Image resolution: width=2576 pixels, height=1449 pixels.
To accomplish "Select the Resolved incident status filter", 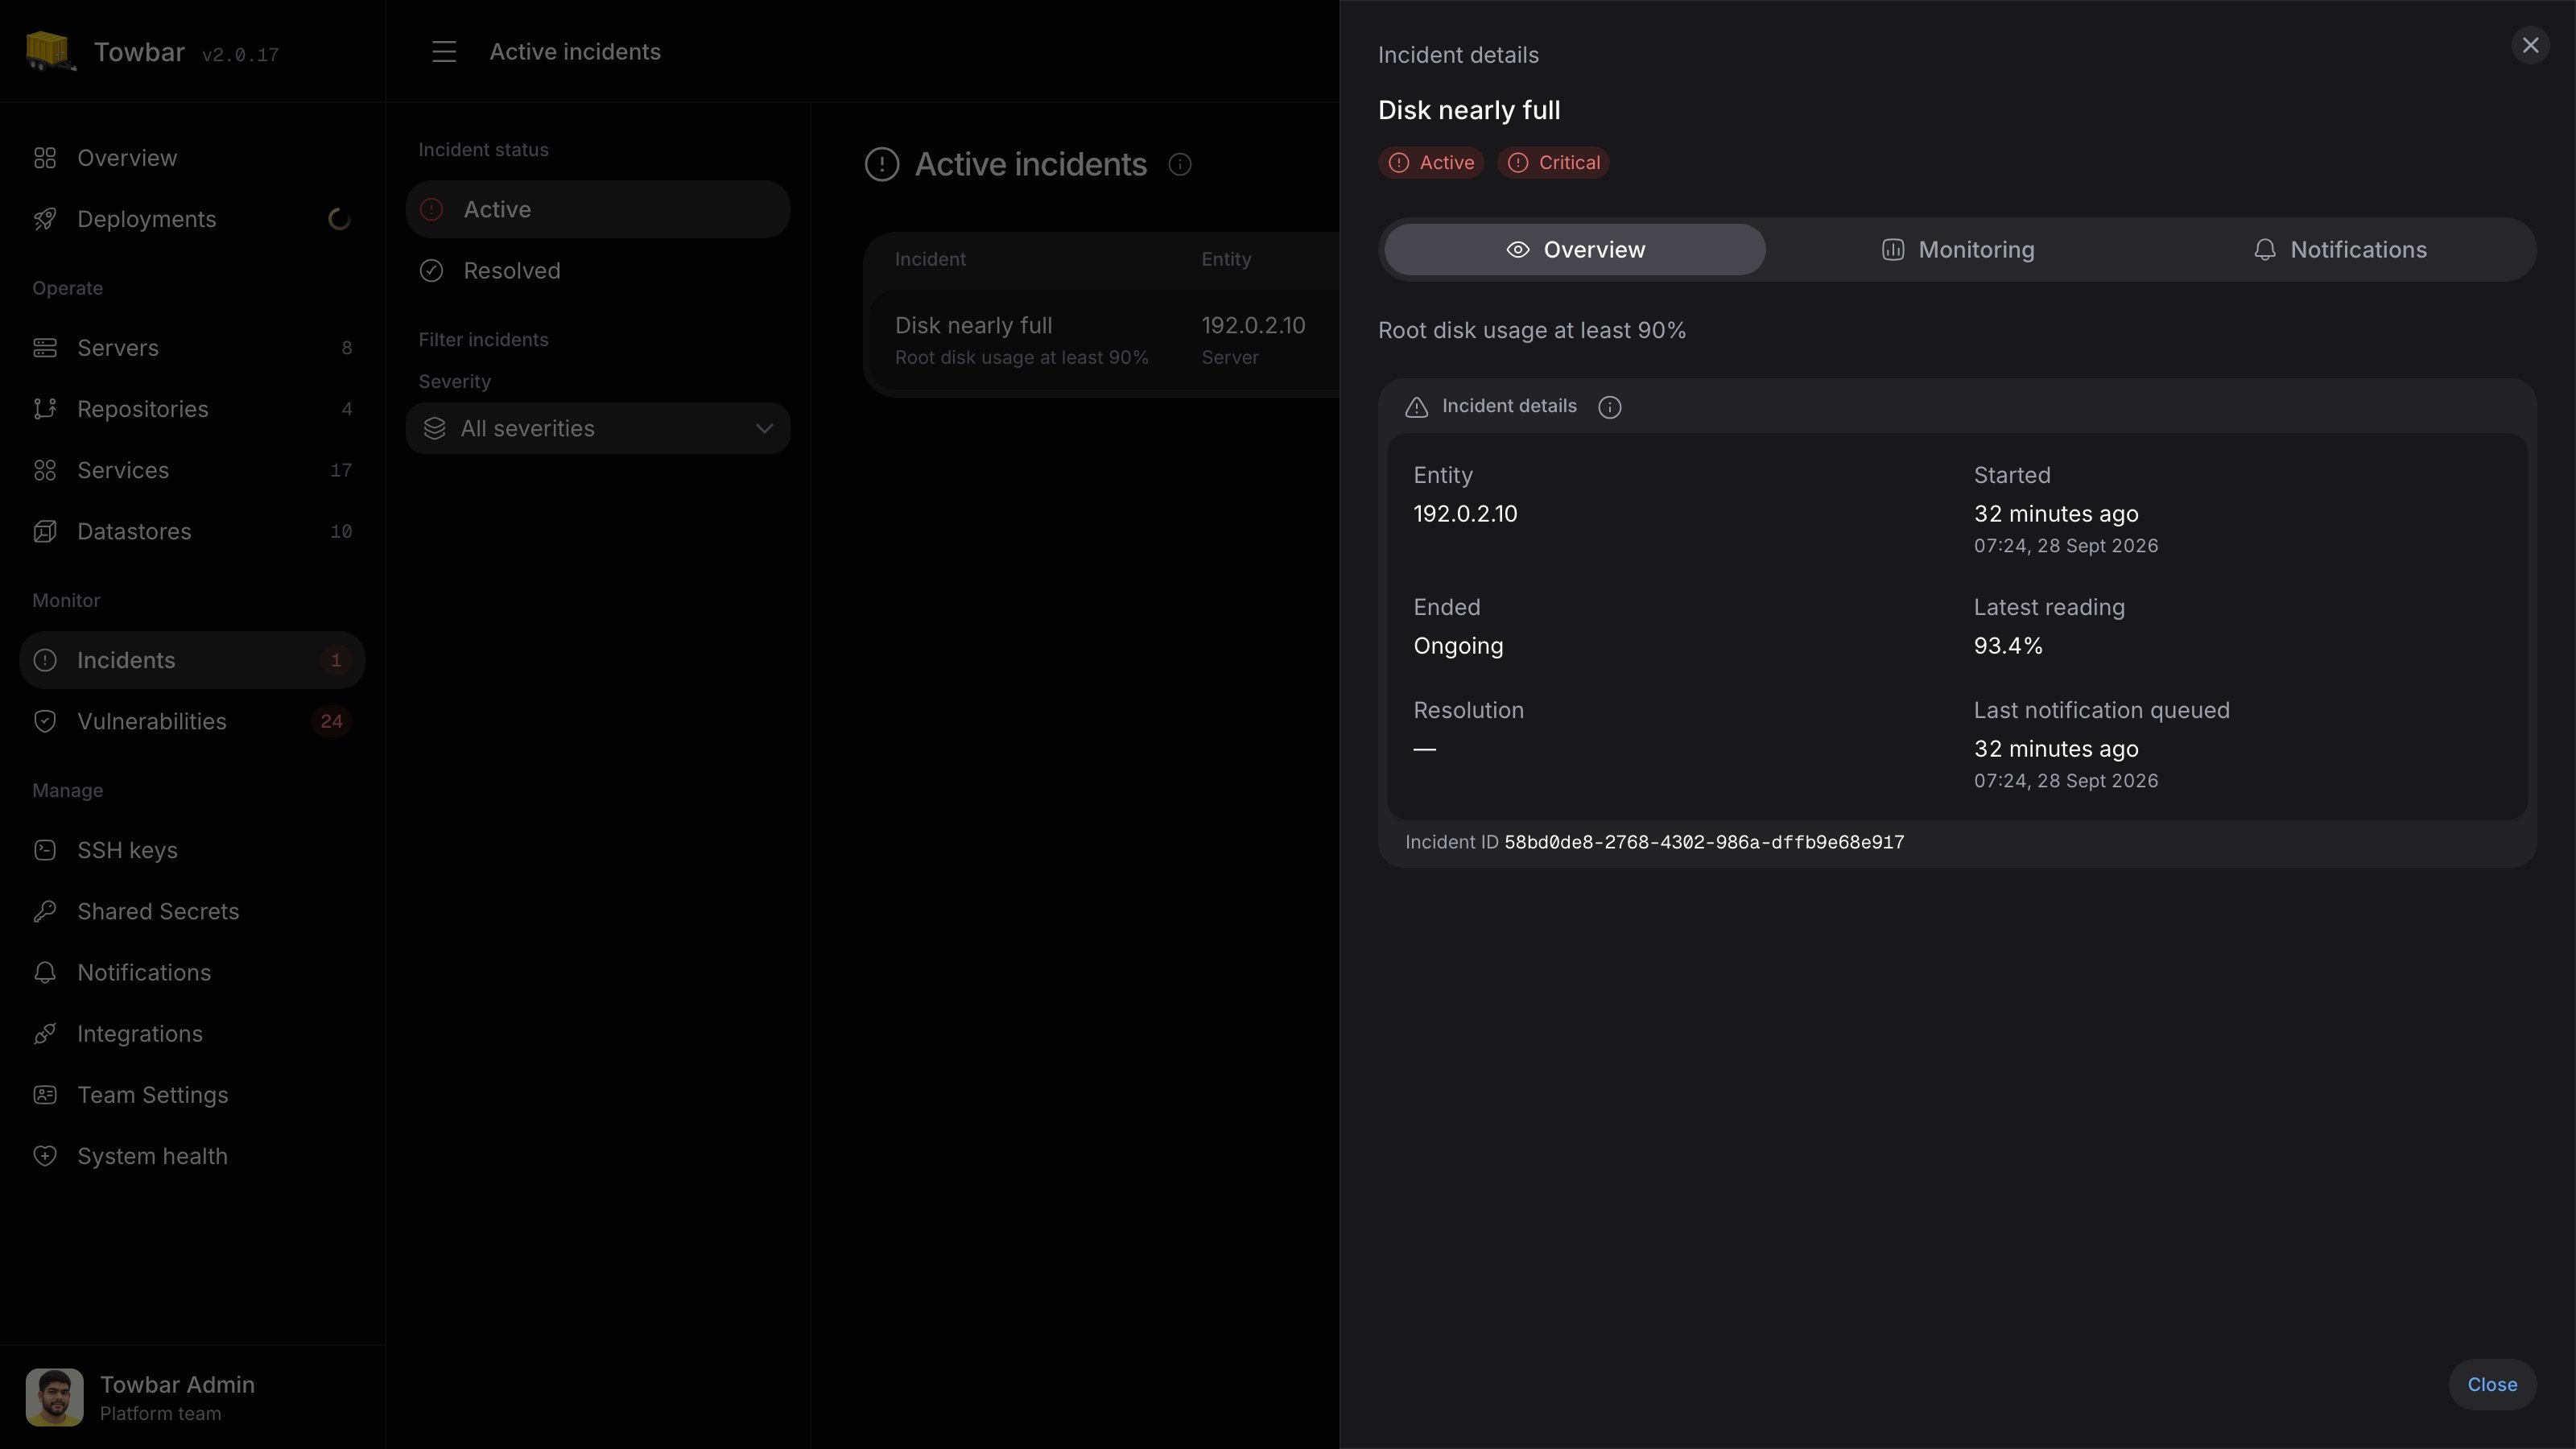I will (598, 270).
